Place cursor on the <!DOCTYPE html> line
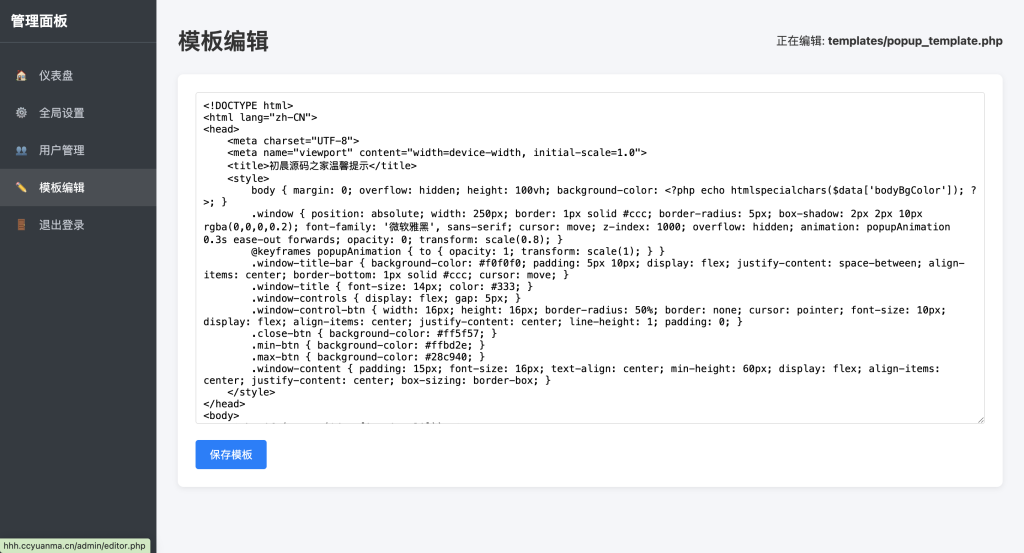The height and width of the screenshot is (553, 1024). coord(248,105)
